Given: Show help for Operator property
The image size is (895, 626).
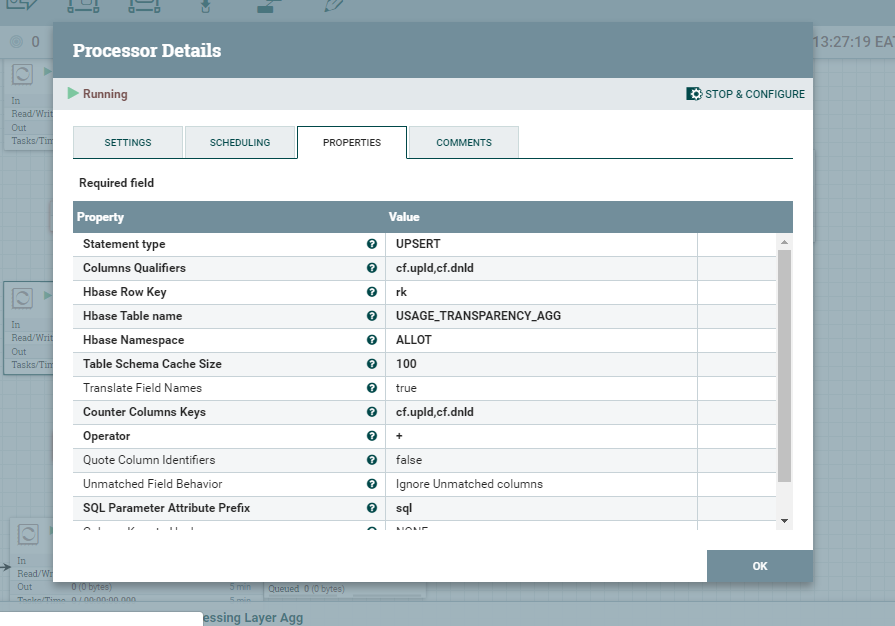Looking at the screenshot, I should point(372,436).
